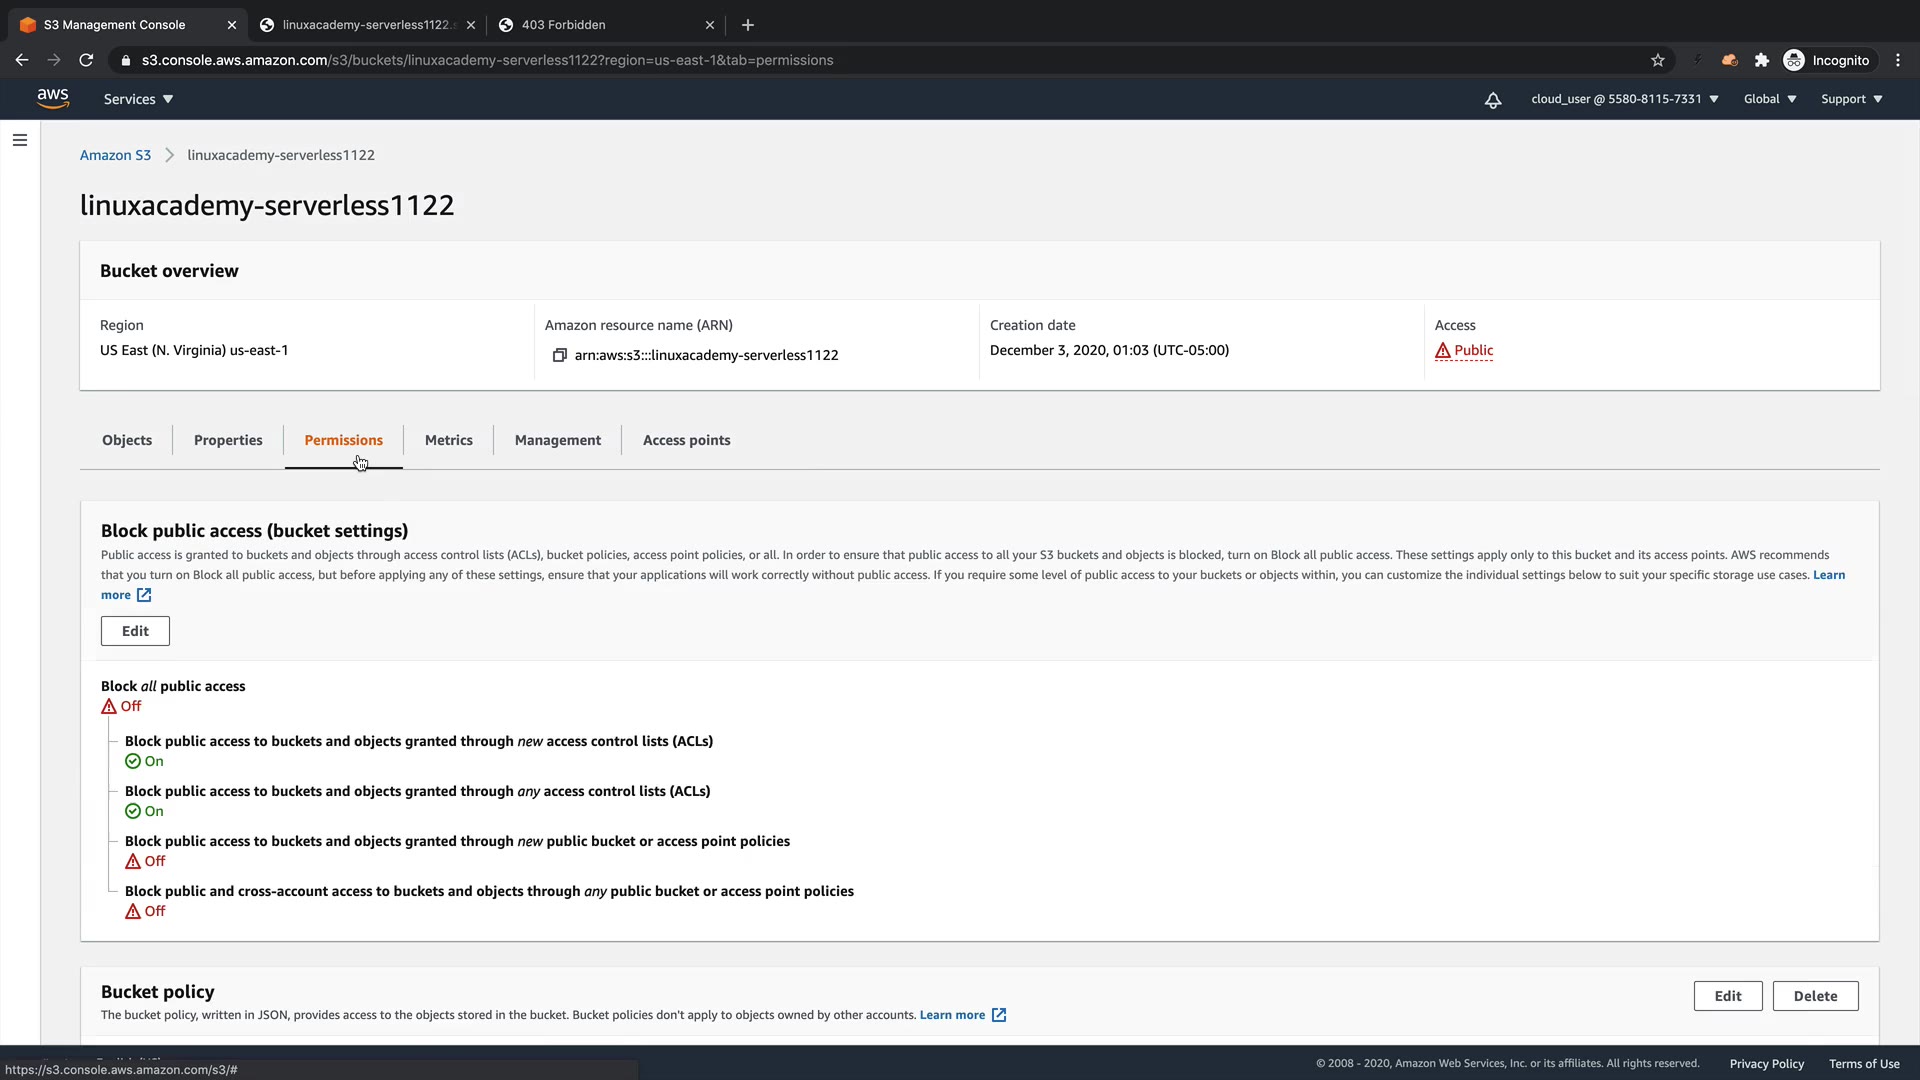The height and width of the screenshot is (1080, 1920).
Task: Bookmark this page with star icon
Action: [1658, 60]
